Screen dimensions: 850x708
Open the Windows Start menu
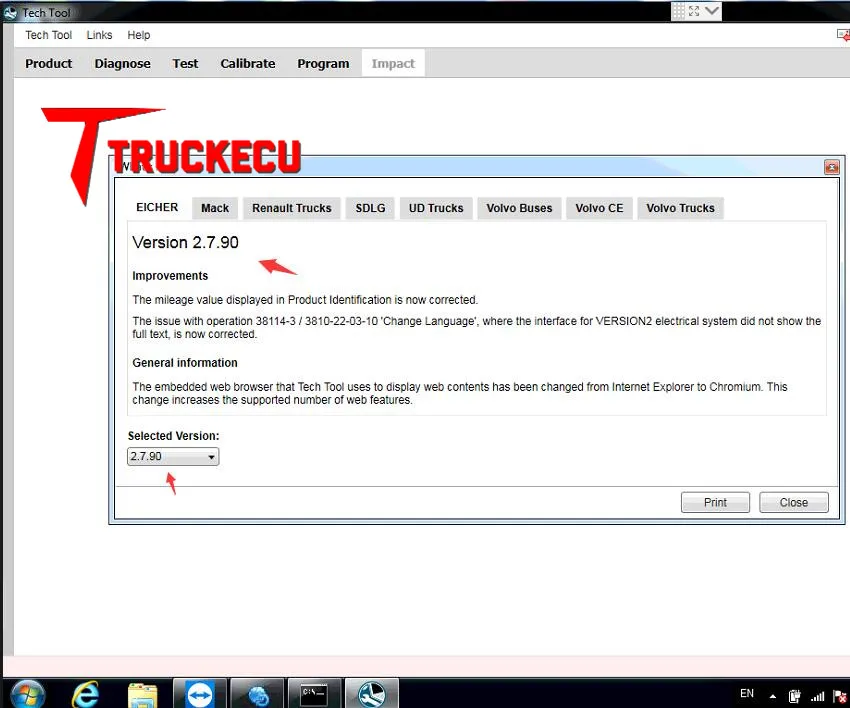click(x=27, y=693)
